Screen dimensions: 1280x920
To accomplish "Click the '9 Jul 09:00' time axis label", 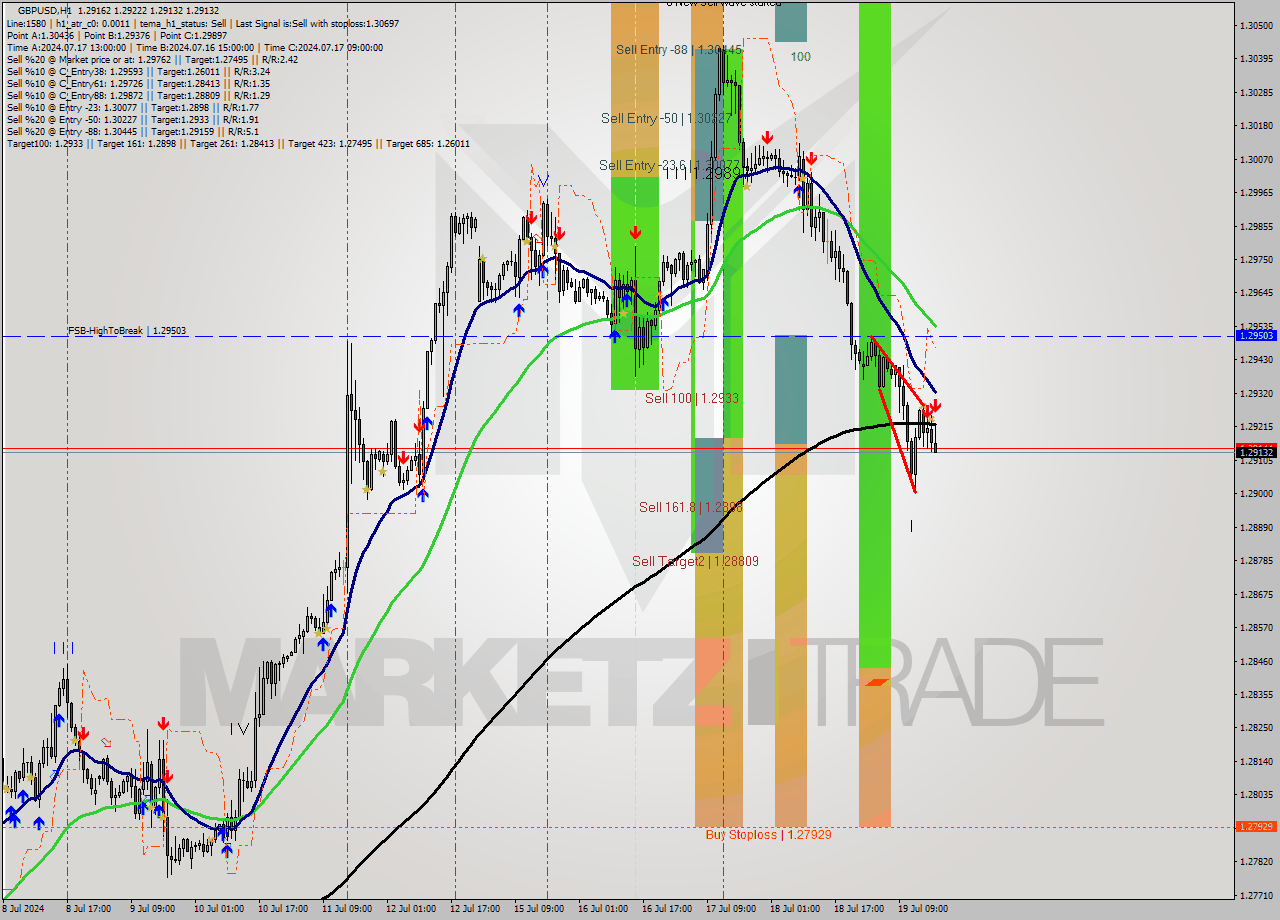I will pos(151,909).
